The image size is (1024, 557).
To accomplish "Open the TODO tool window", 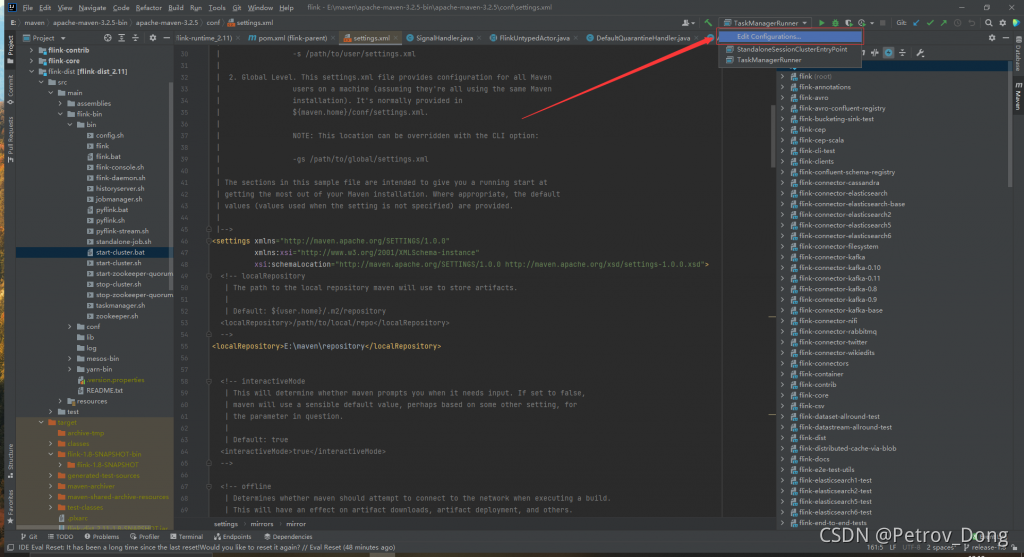I will click(60, 537).
